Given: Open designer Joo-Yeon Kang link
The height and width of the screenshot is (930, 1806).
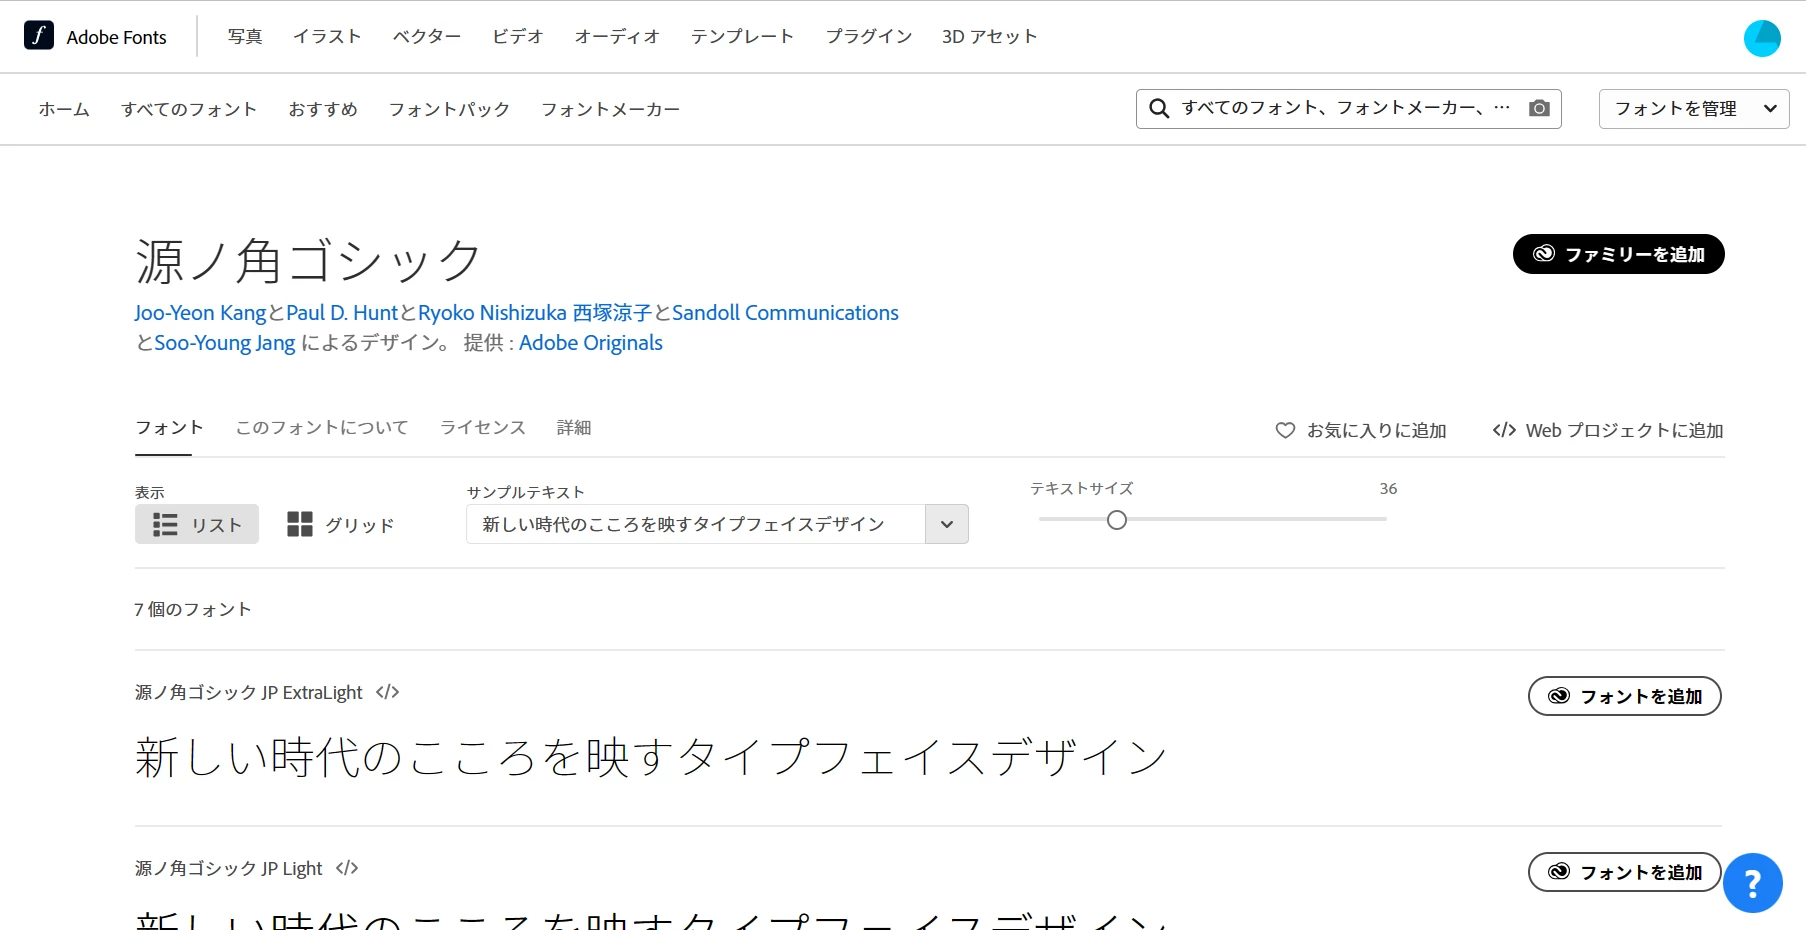Looking at the screenshot, I should tap(200, 313).
